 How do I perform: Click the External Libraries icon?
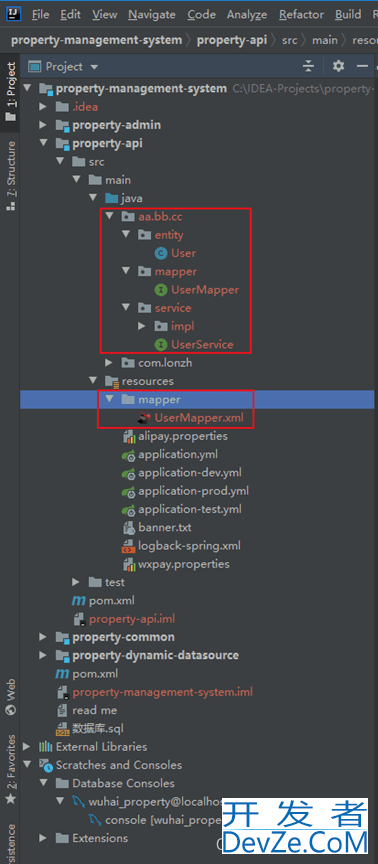(45, 747)
